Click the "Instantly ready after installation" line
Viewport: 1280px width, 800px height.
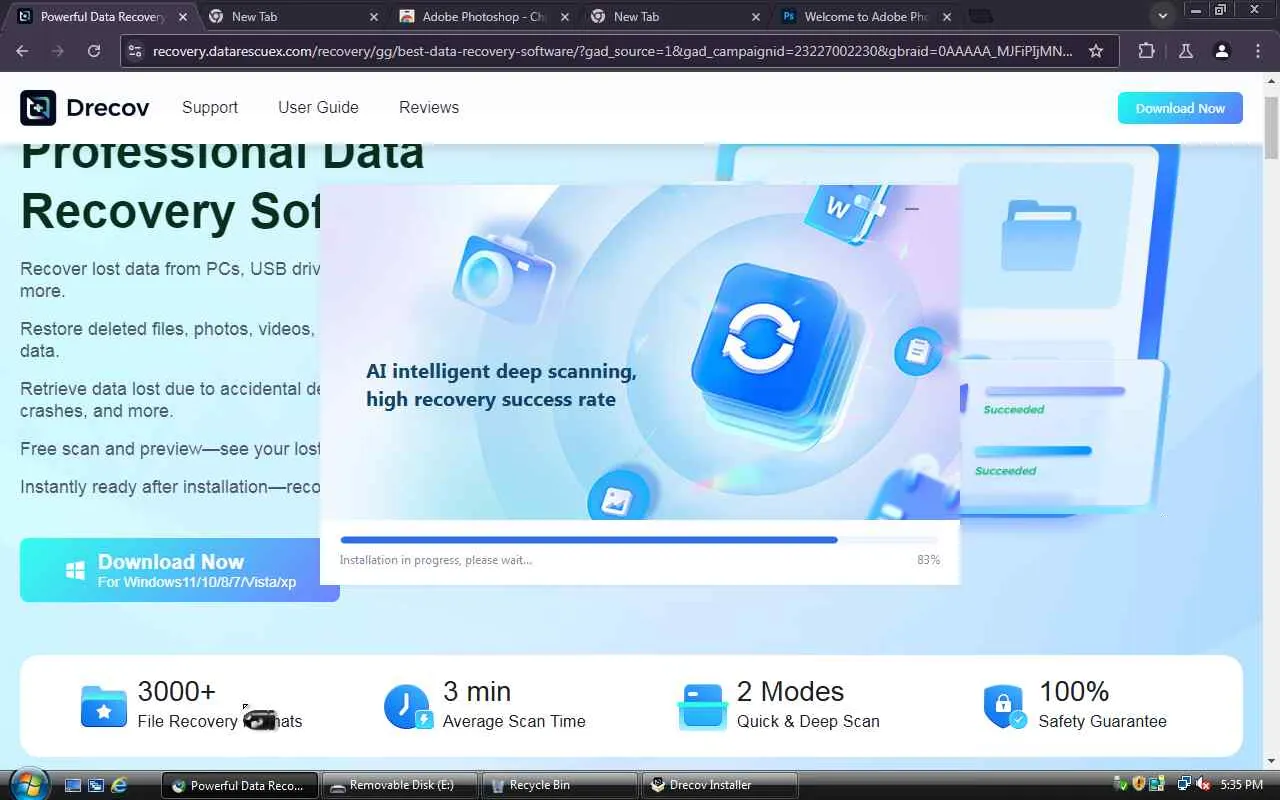click(x=170, y=487)
